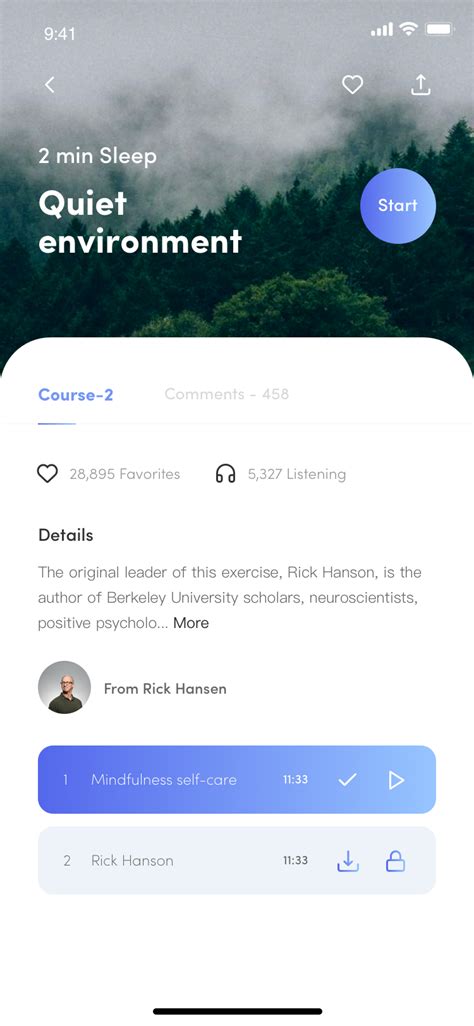The width and height of the screenshot is (474, 1026).
Task: Tap the home indicator bar
Action: 238,1011
